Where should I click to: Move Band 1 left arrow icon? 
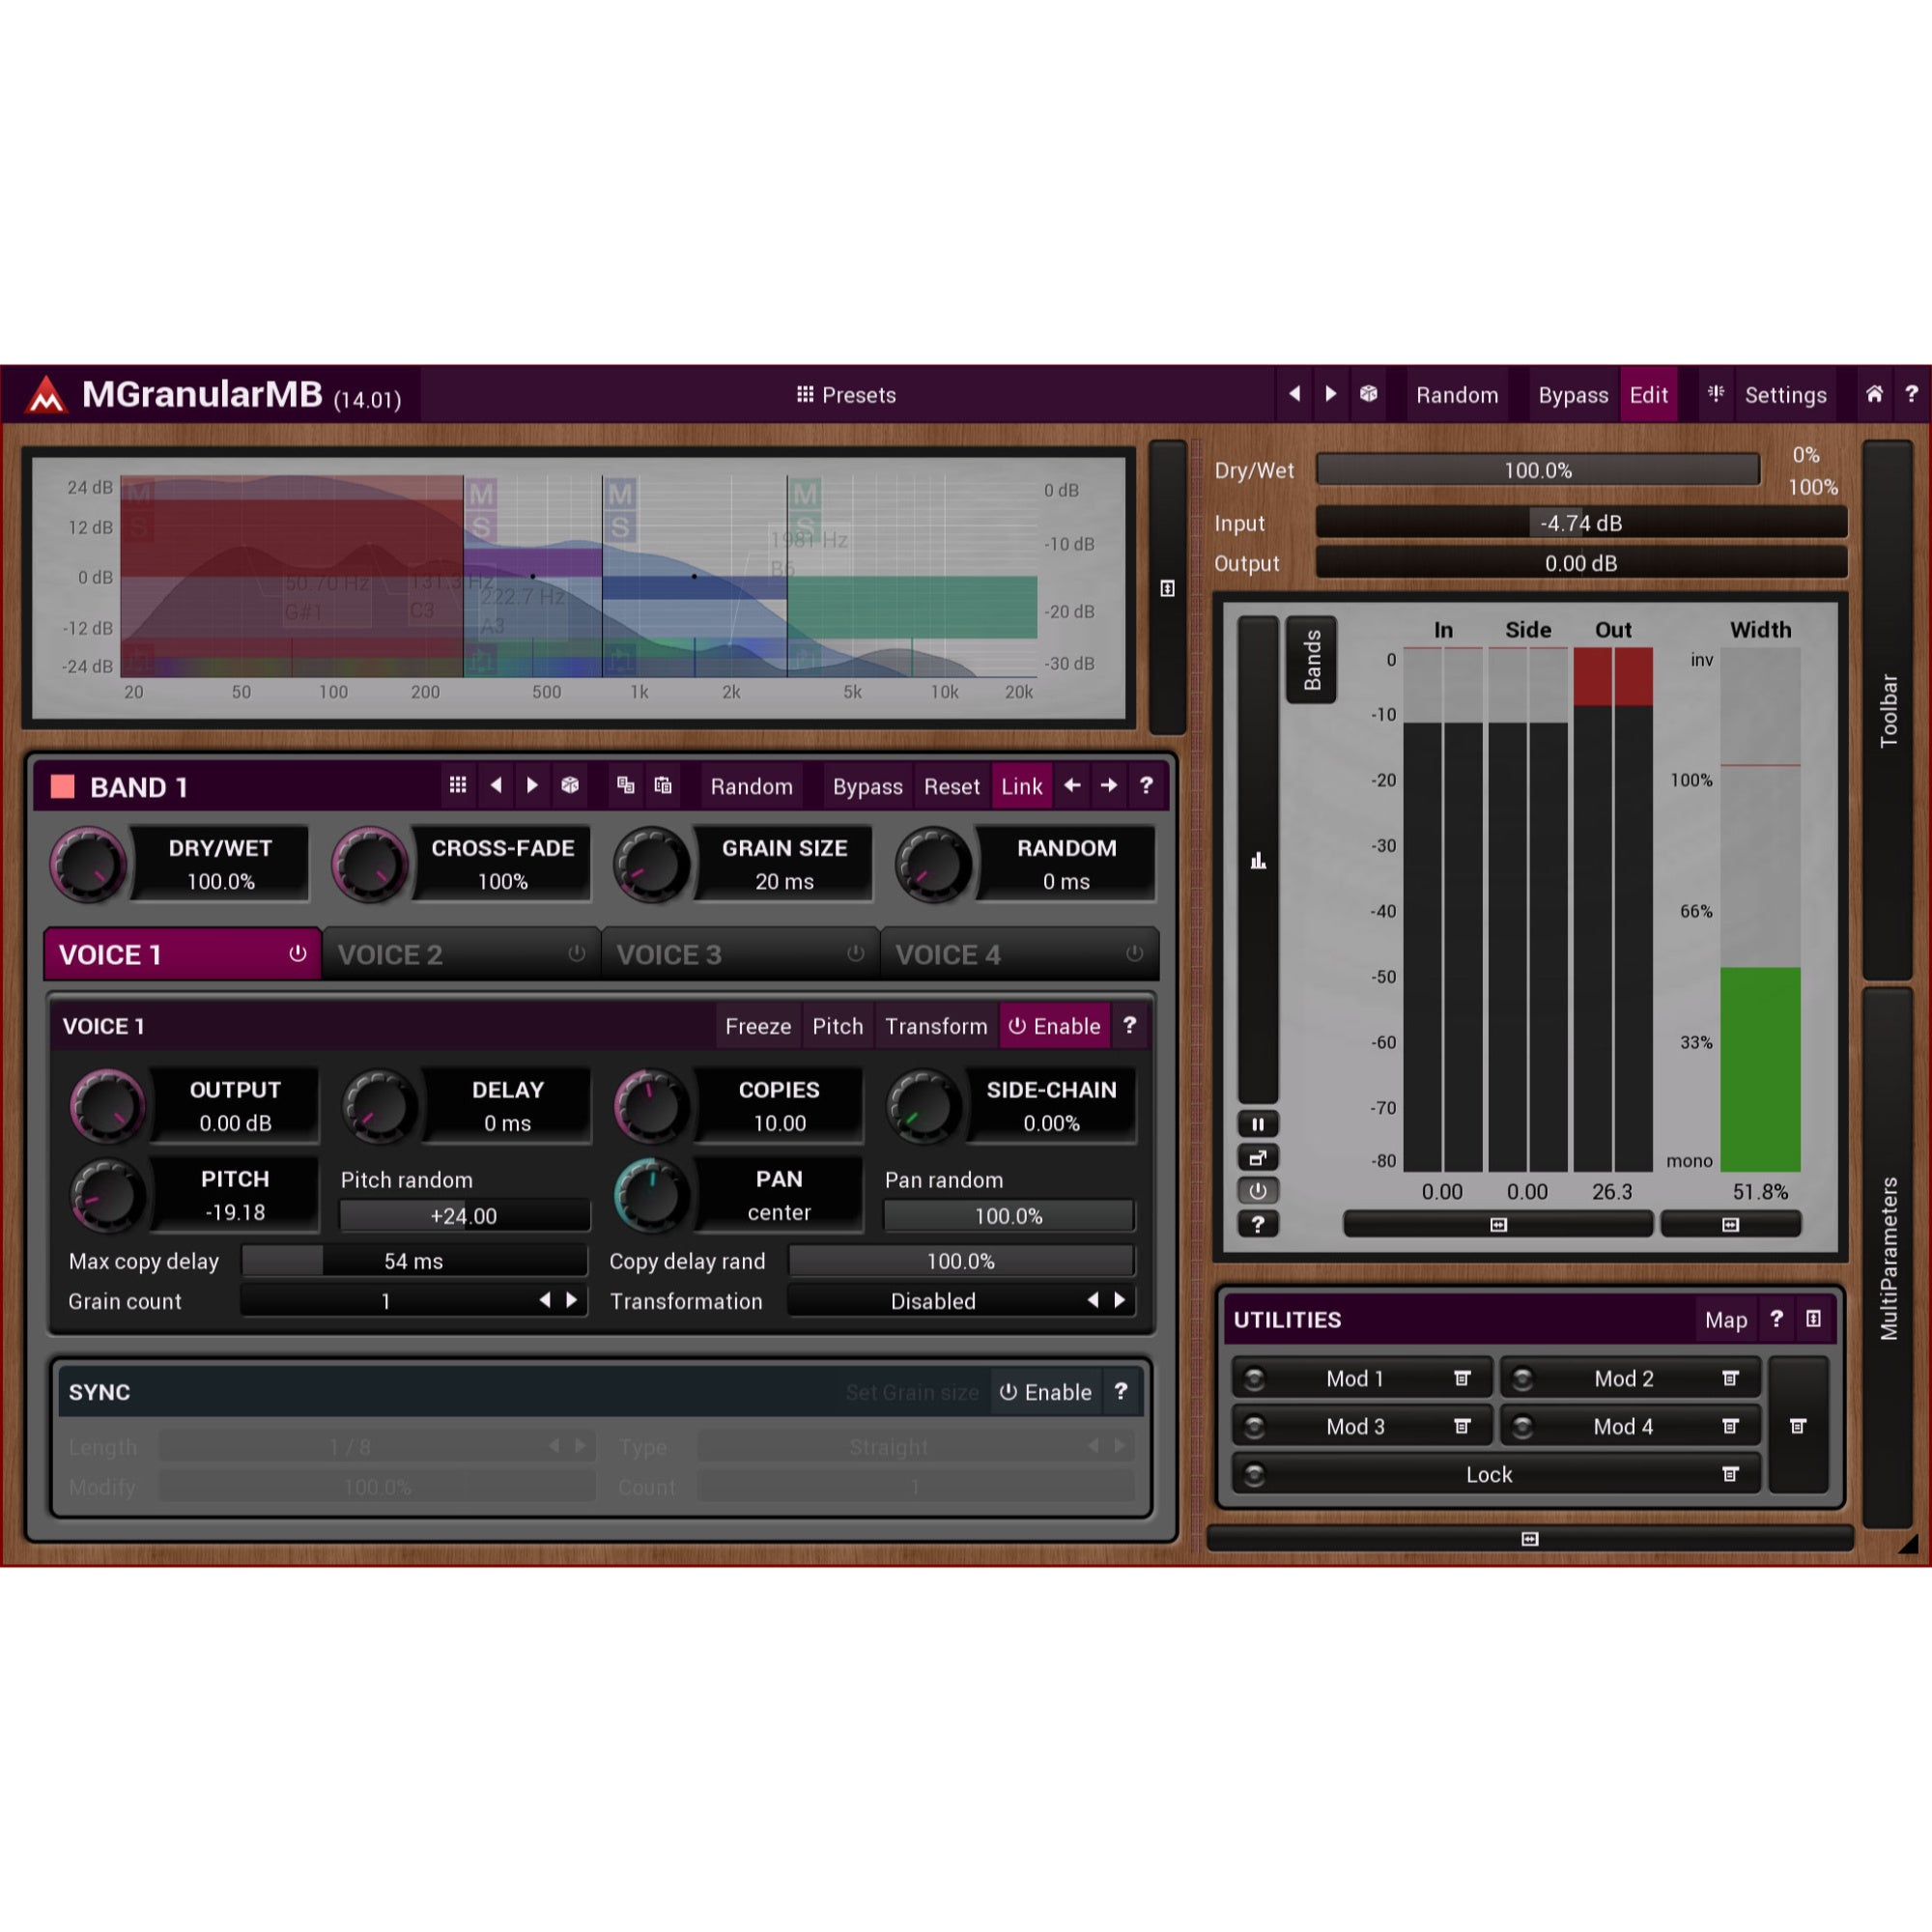1072,785
